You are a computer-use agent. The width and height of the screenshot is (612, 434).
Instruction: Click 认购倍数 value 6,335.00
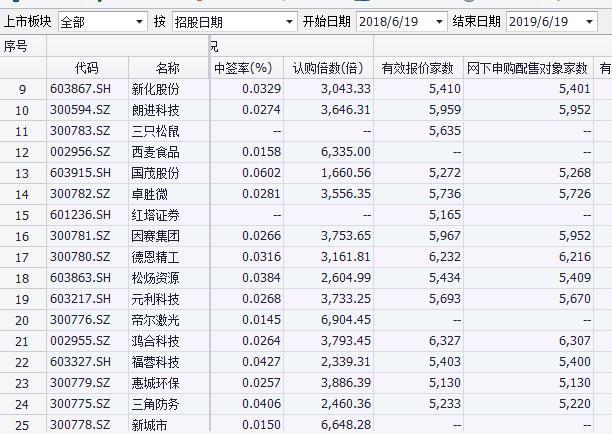point(346,152)
